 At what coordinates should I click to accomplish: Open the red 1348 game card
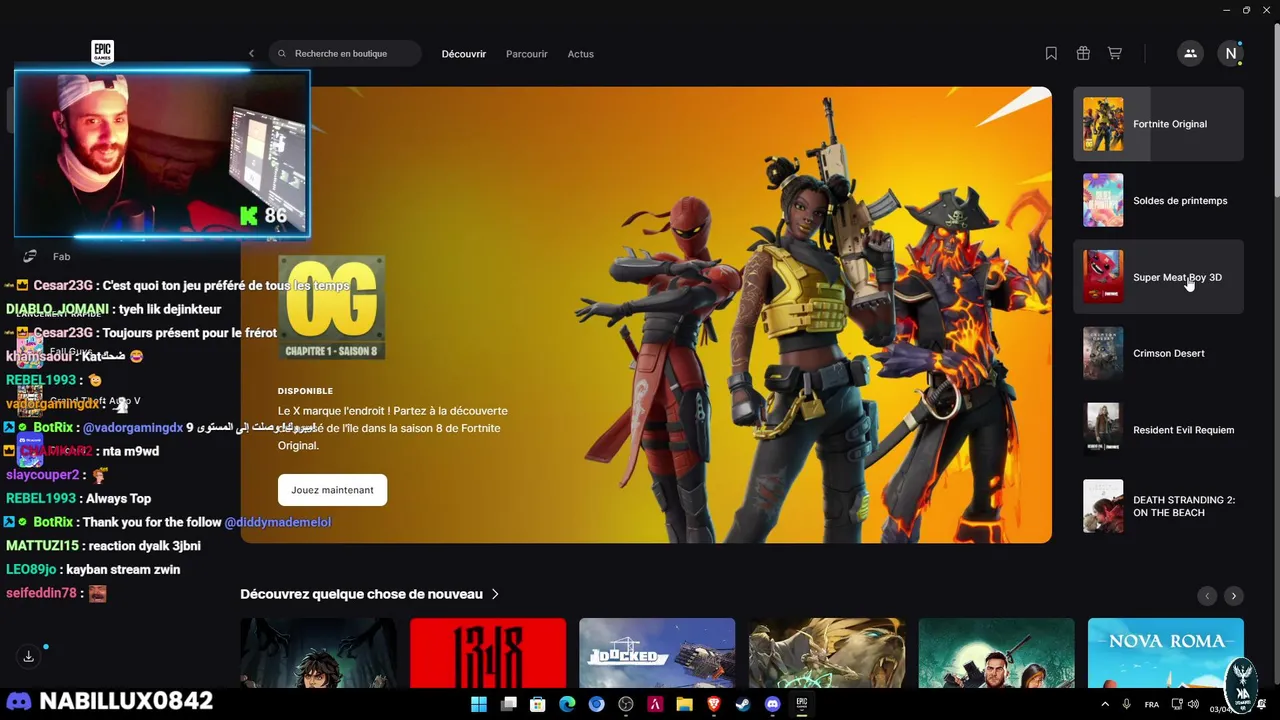click(x=488, y=653)
